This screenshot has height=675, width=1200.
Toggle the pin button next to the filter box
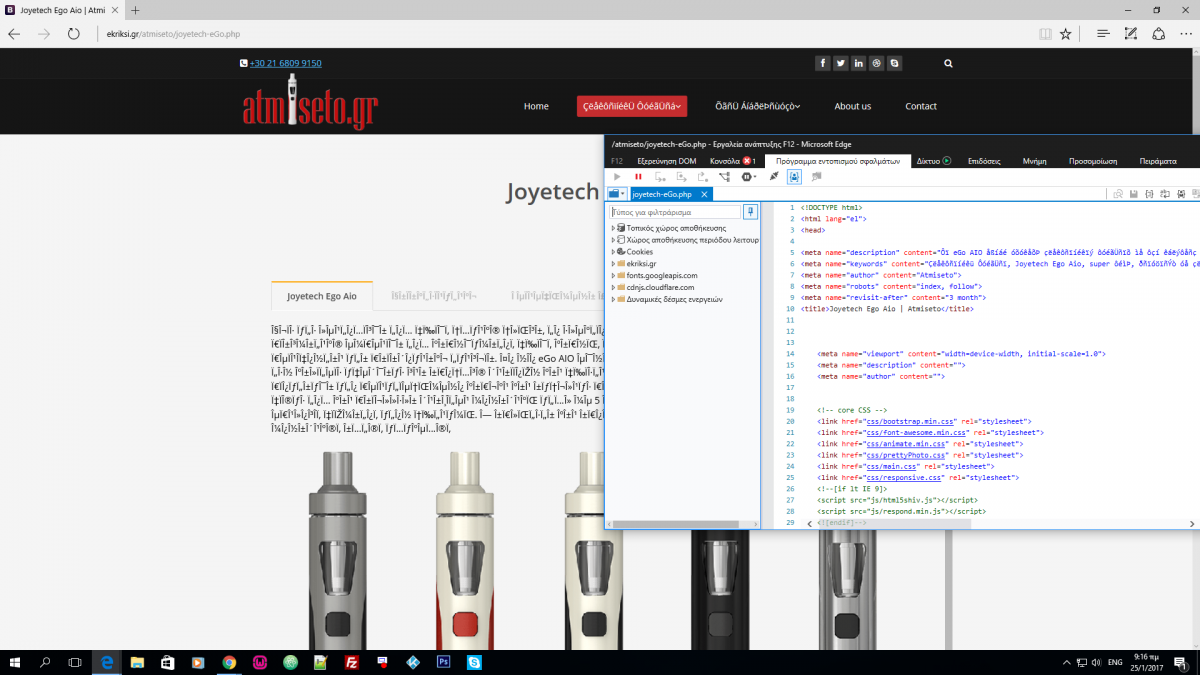coord(750,212)
